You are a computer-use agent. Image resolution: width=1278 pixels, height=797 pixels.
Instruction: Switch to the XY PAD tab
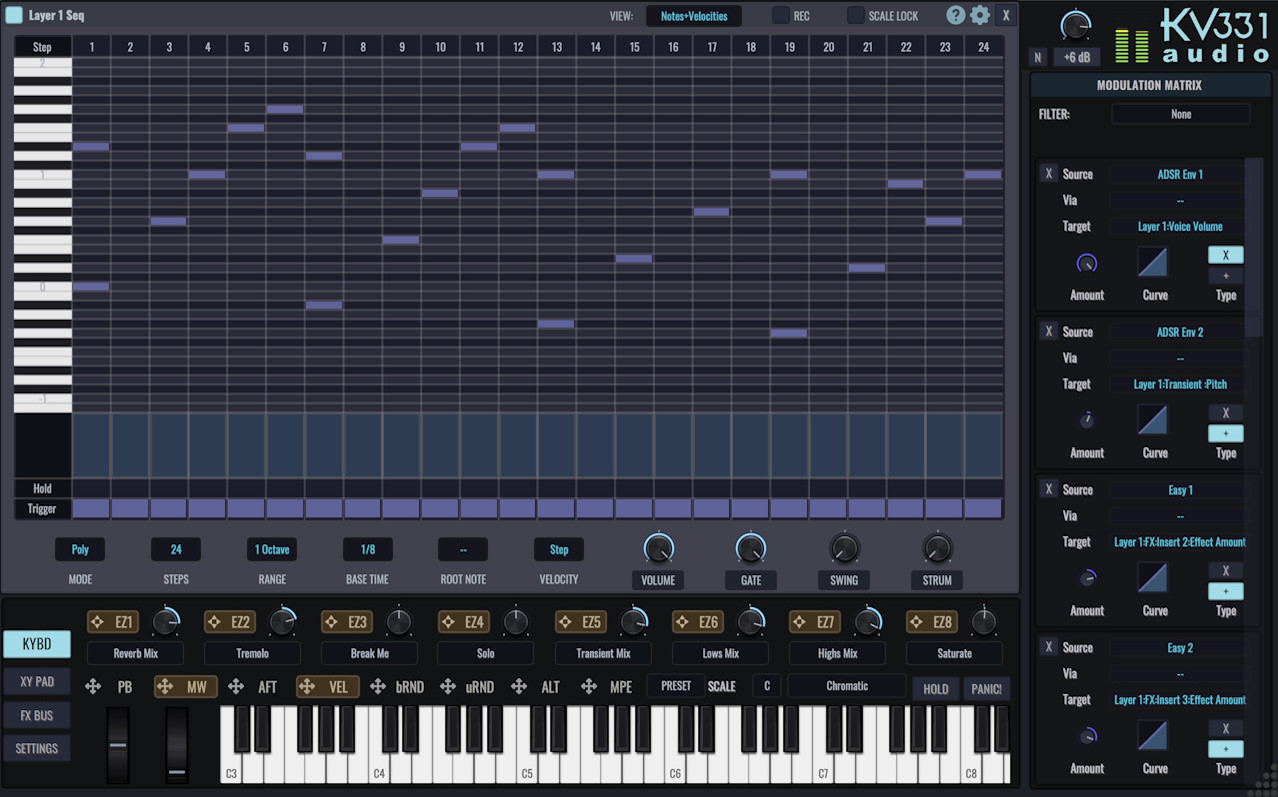37,682
